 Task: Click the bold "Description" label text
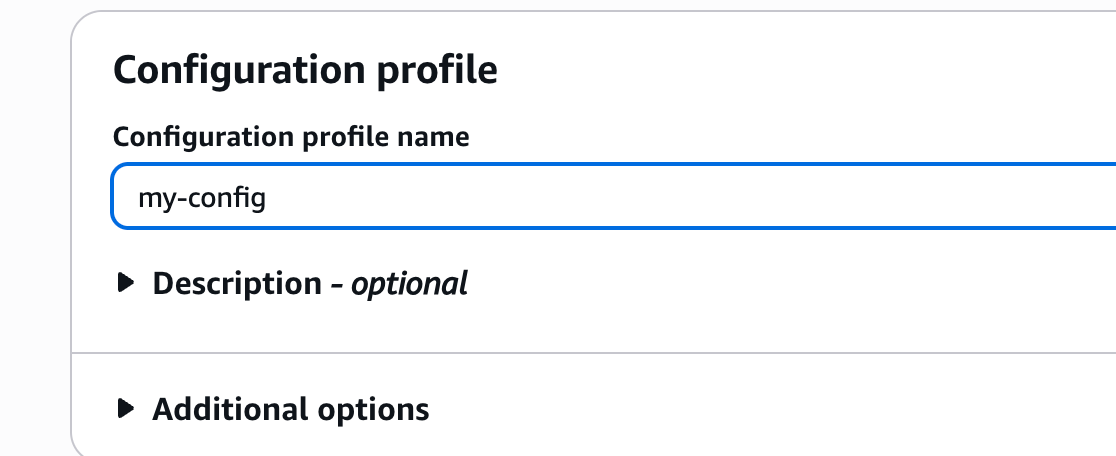[236, 284]
